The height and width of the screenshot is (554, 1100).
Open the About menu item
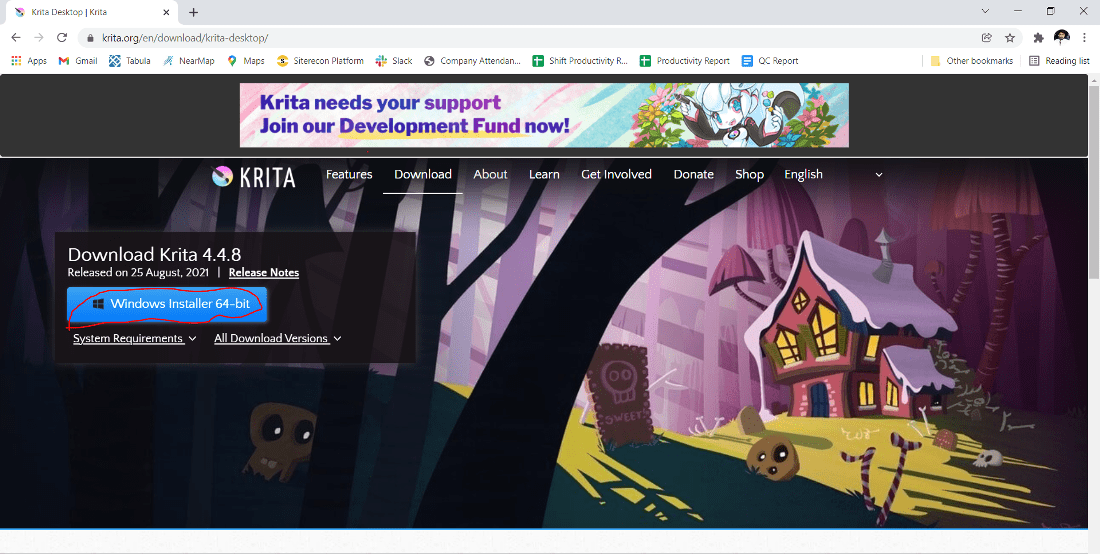(490, 175)
